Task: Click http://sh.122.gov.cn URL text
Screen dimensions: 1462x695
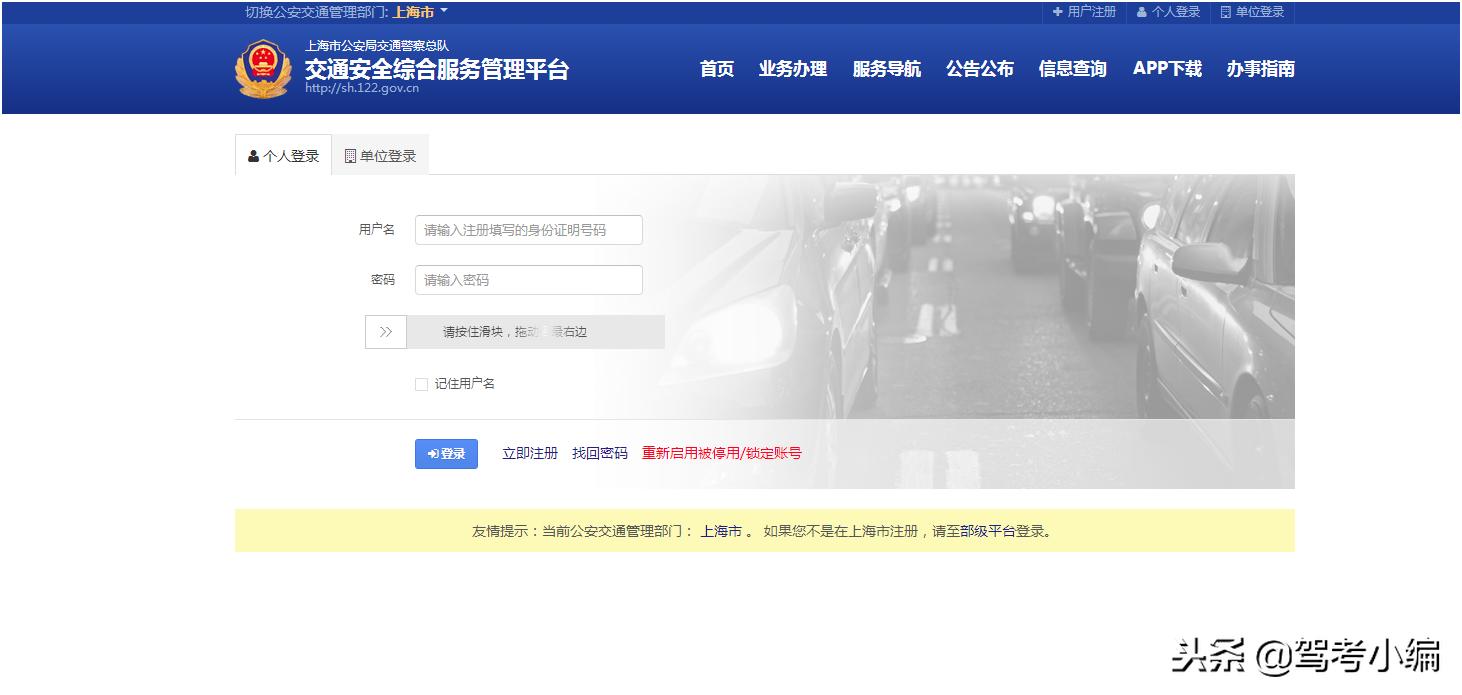Action: [x=362, y=88]
